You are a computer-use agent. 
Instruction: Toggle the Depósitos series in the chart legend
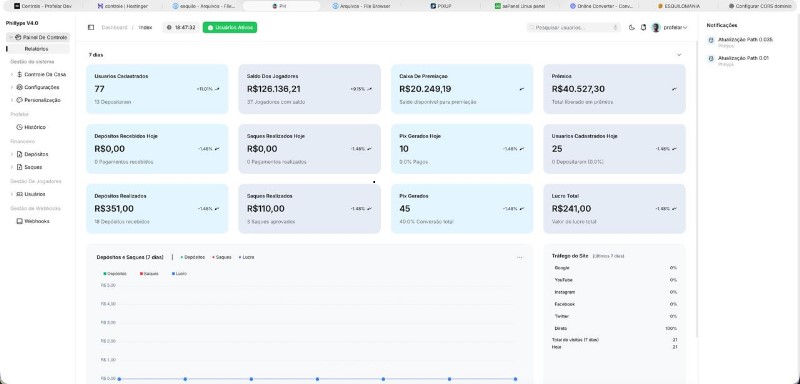[115, 274]
